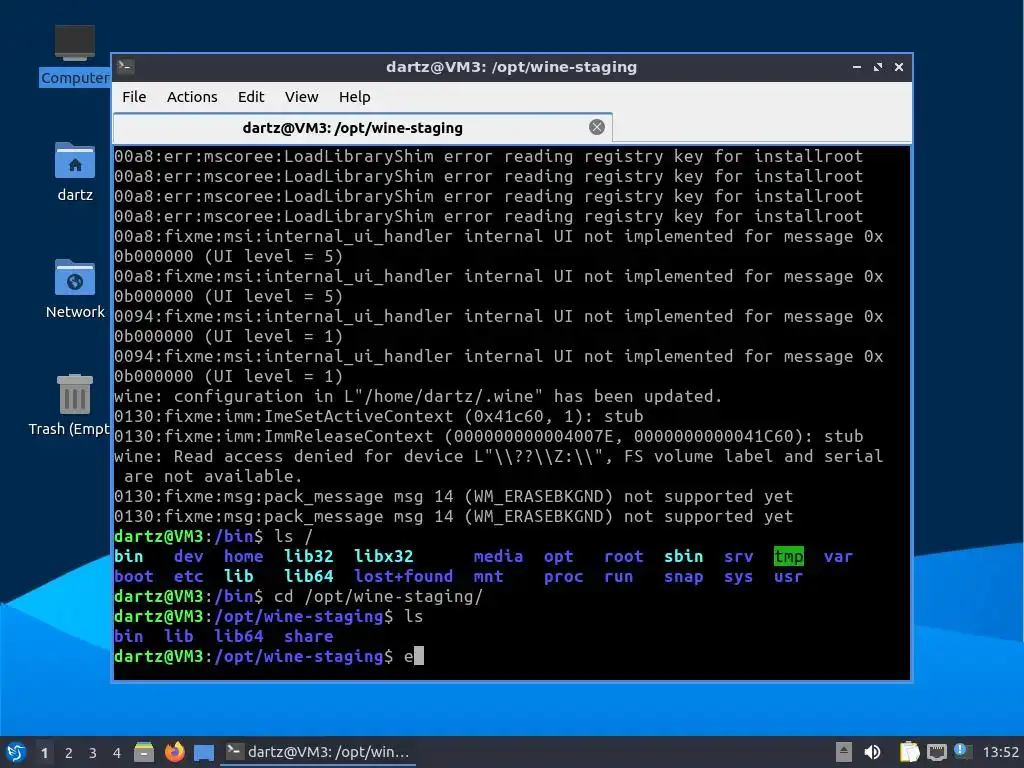Click 'lost+found' in the ls output
The image size is (1024, 768).
(x=404, y=577)
